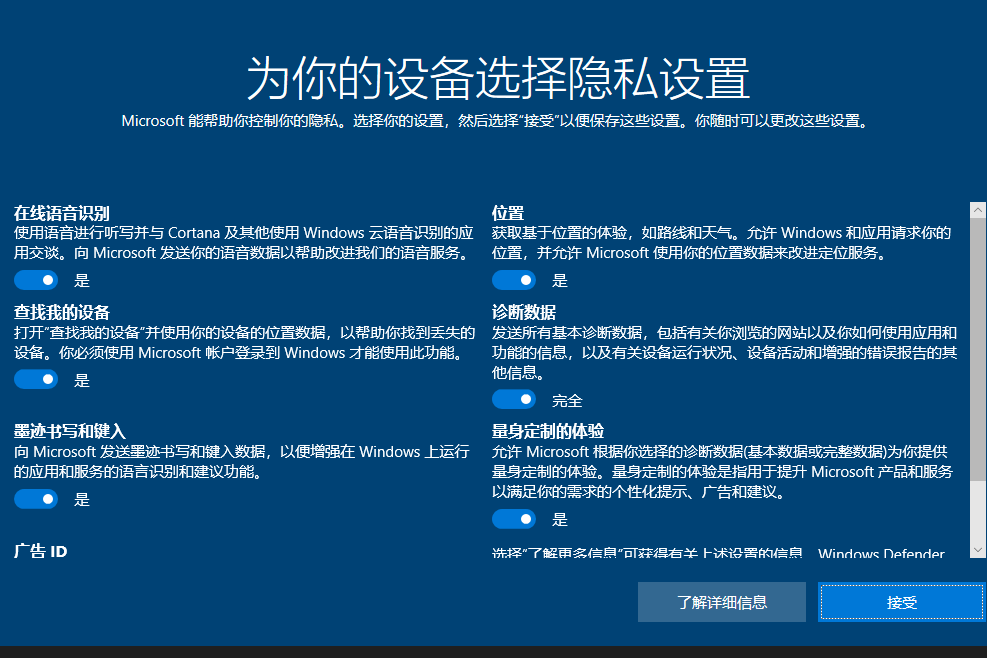Disable the 量身定制的体验 toggle
This screenshot has width=987, height=658.
click(x=514, y=519)
